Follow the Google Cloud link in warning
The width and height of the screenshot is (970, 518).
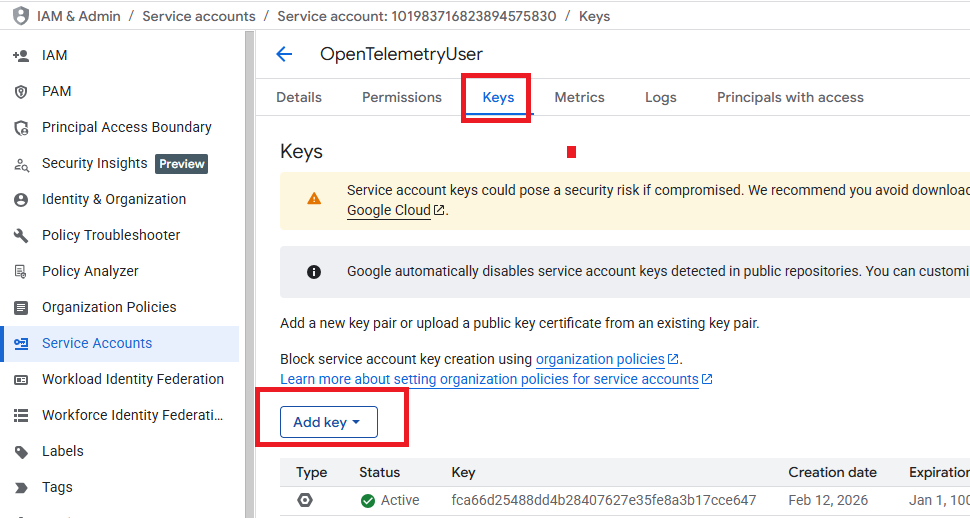tap(389, 210)
